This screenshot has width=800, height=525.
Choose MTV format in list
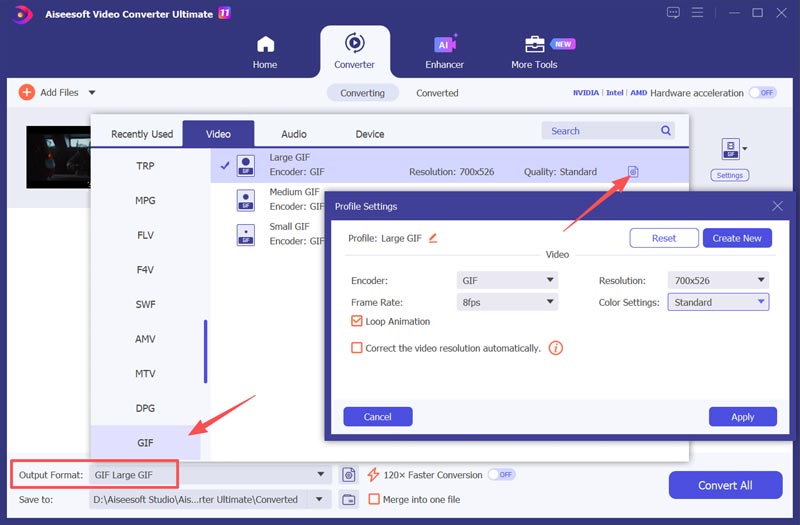(145, 373)
